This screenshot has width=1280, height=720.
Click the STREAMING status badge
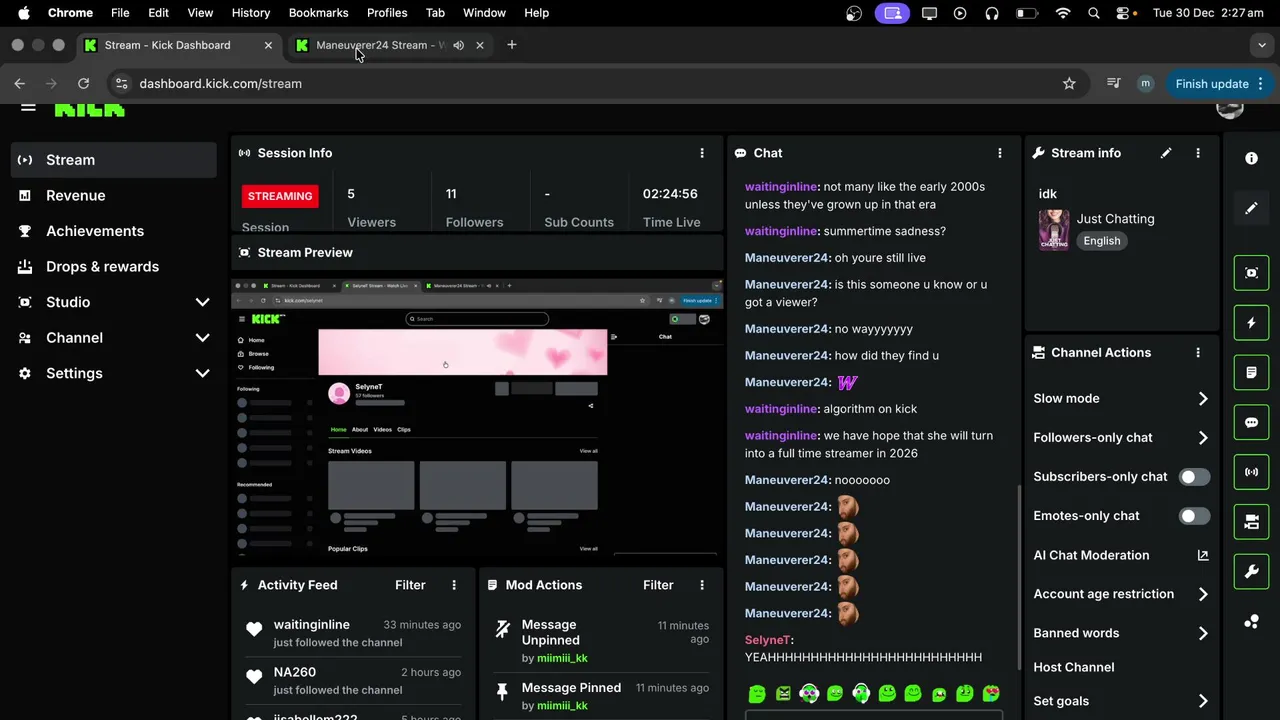pos(280,196)
